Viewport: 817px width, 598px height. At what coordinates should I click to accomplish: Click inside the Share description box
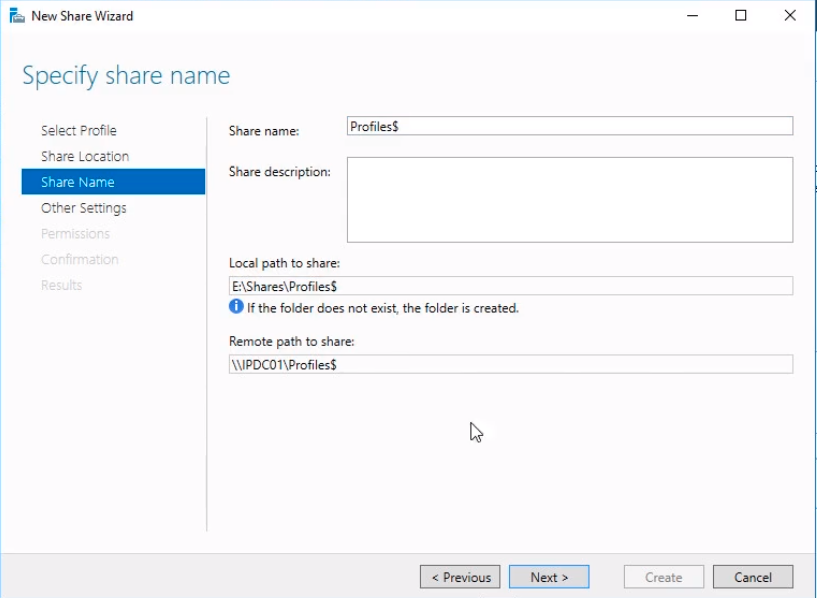pyautogui.click(x=569, y=199)
